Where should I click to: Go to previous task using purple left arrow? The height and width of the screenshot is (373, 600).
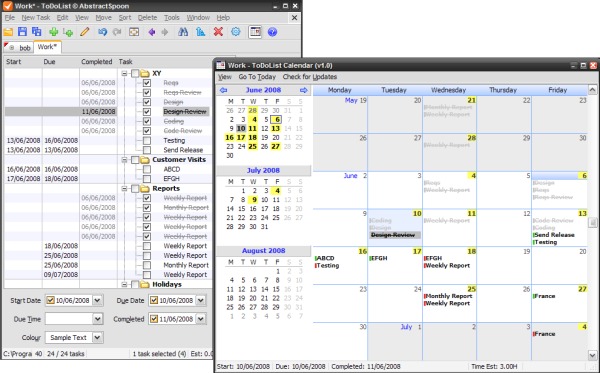click(x=152, y=32)
